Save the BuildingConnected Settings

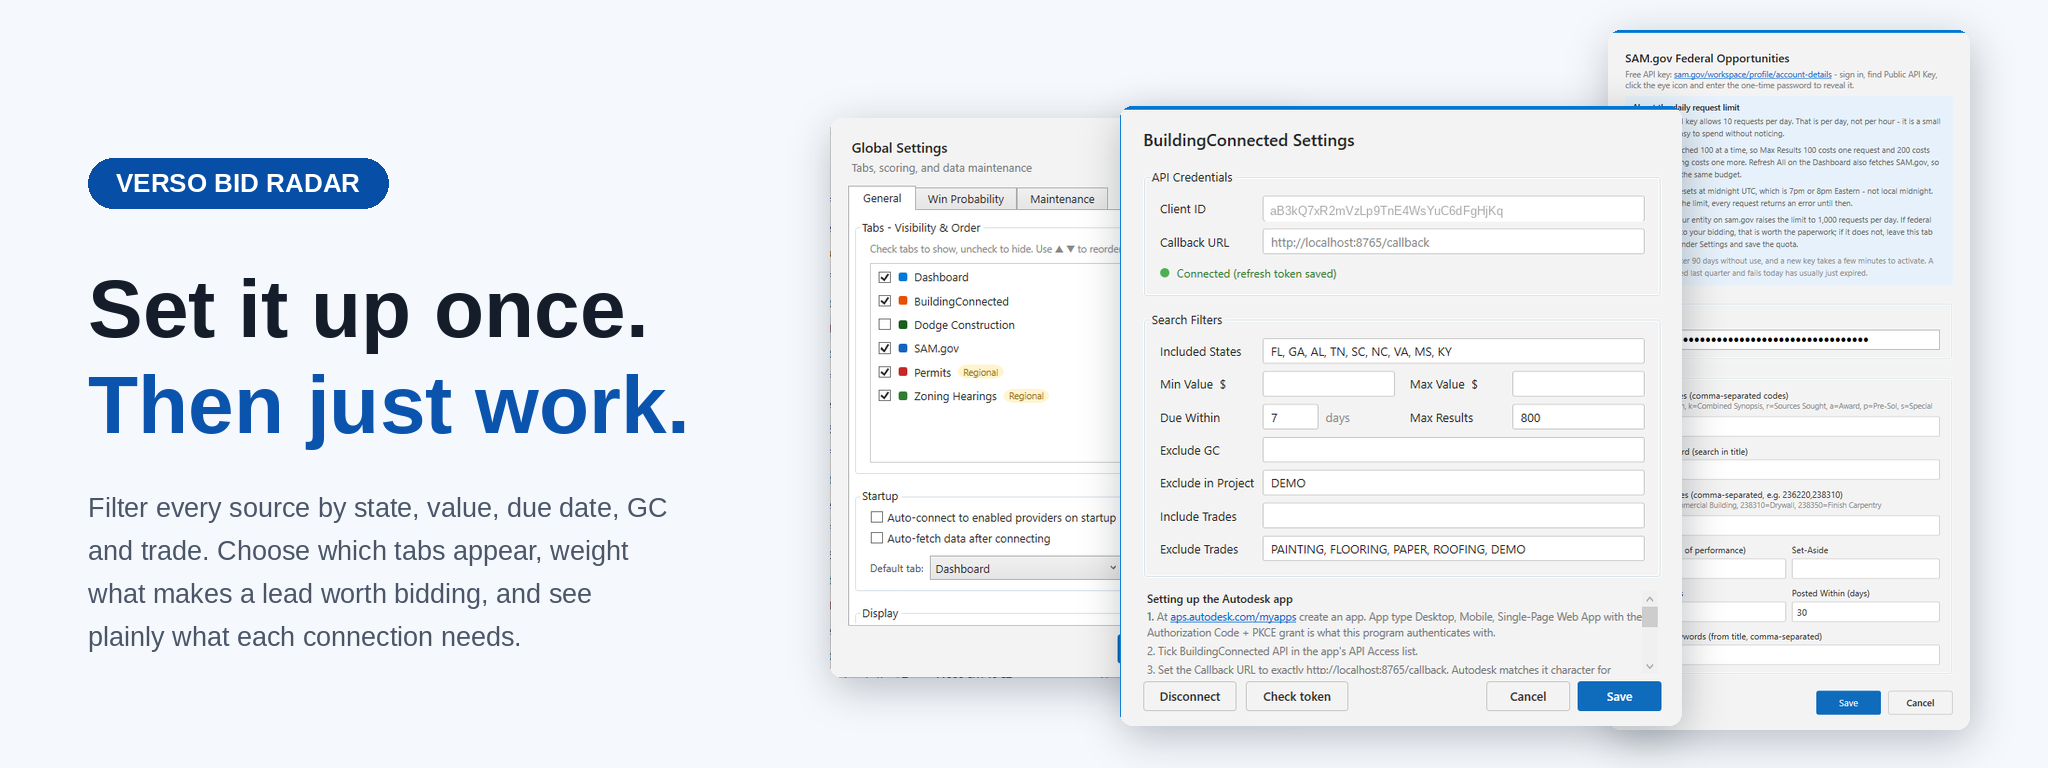click(x=1619, y=696)
